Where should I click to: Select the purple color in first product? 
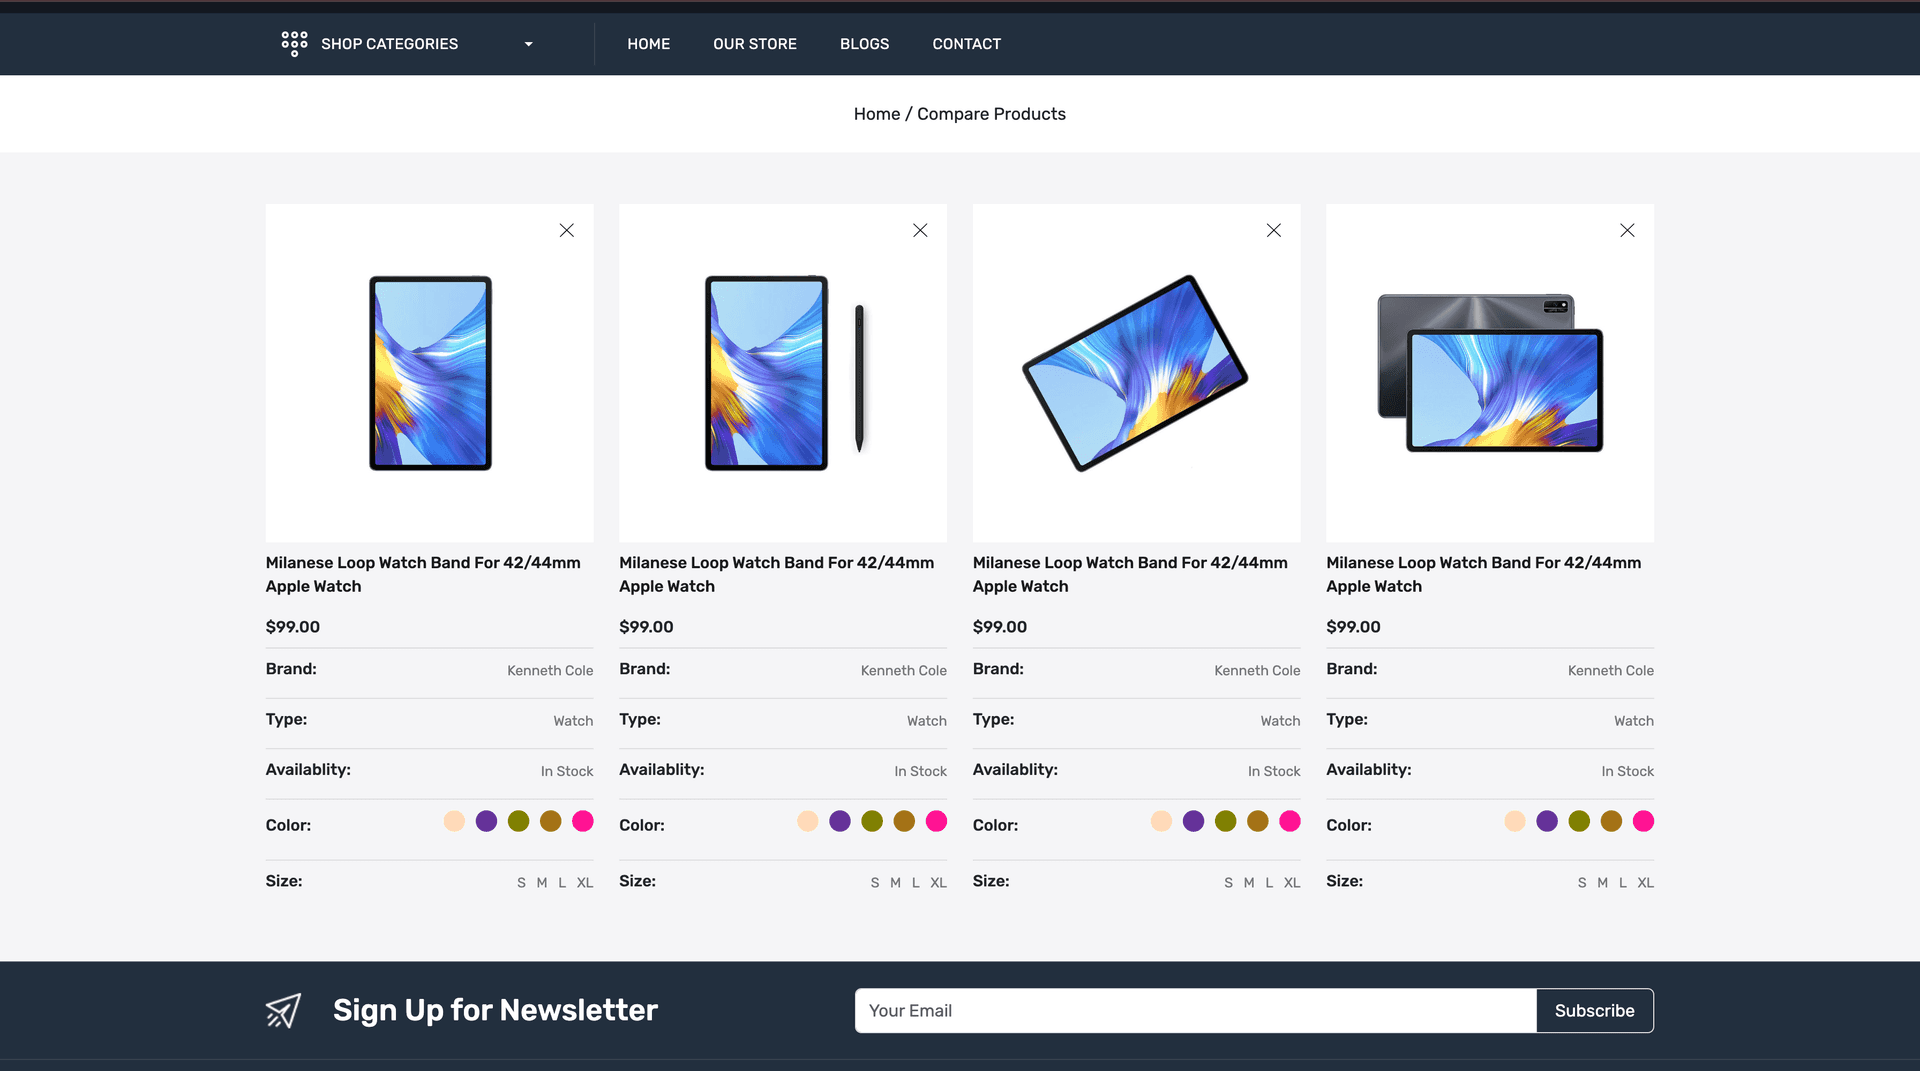pos(486,821)
